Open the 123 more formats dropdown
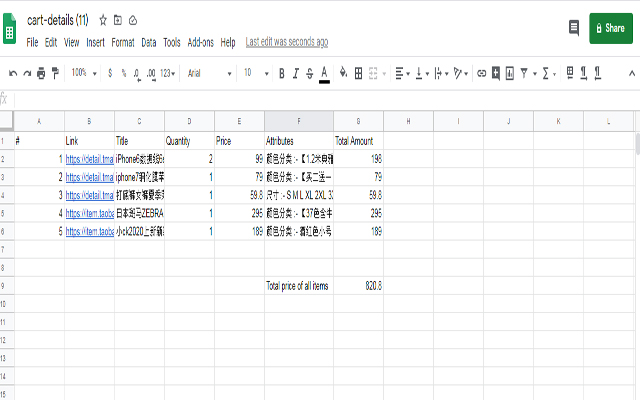 [167, 73]
